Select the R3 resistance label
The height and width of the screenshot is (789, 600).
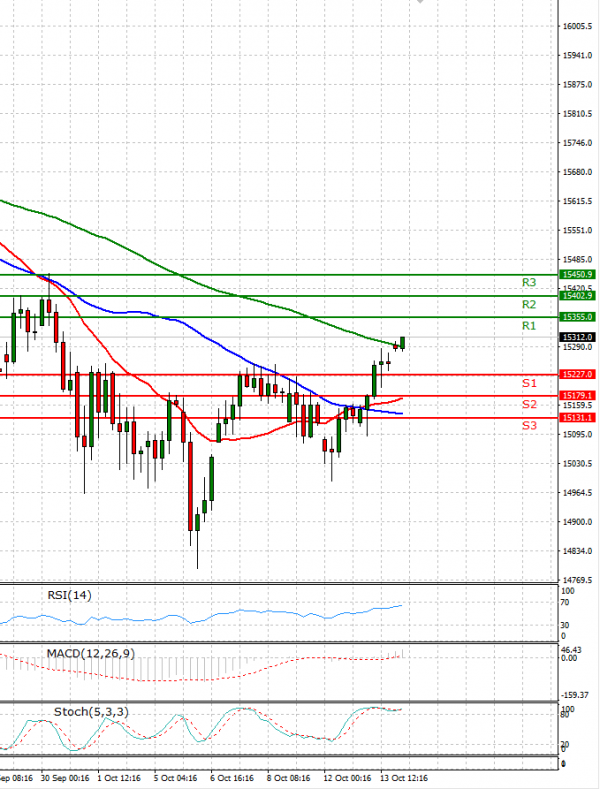[x=529, y=283]
